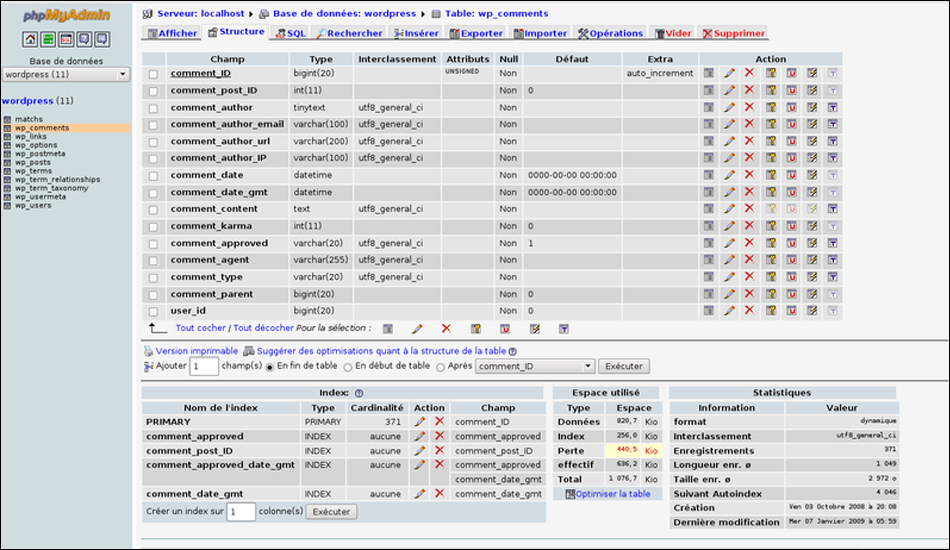Set primary key on comment_karma row

771,226
